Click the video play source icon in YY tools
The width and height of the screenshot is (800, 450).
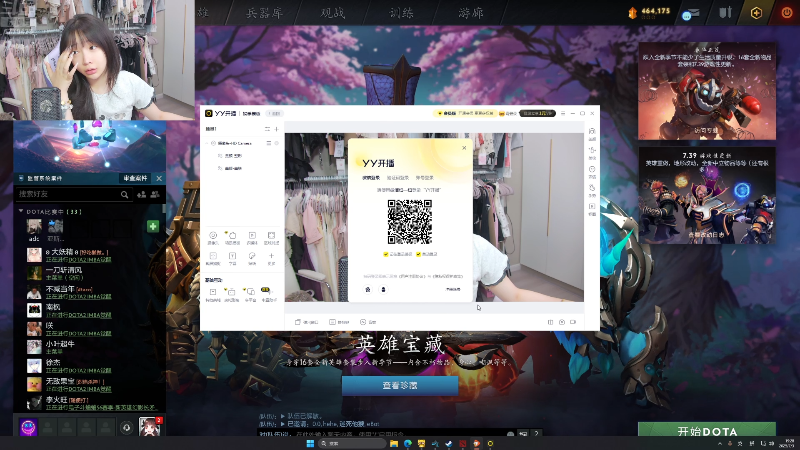252,237
